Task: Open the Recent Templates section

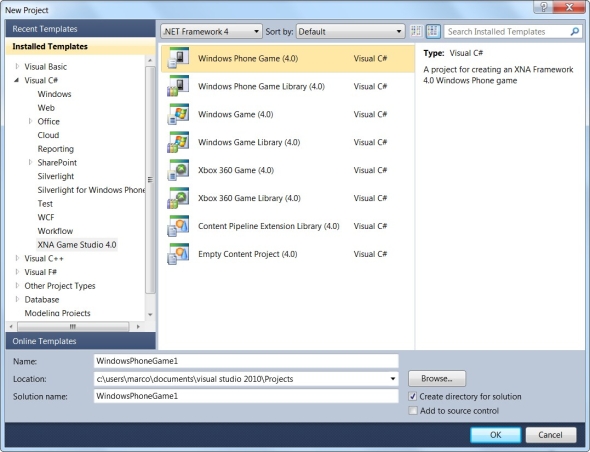Action: pyautogui.click(x=81, y=29)
